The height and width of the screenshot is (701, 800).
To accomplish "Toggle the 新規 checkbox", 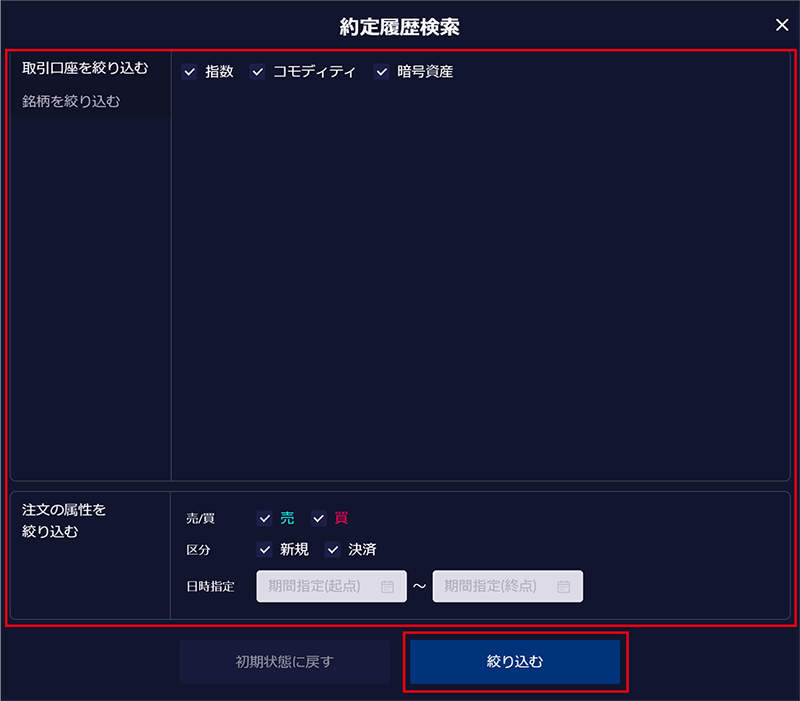I will coord(264,549).
